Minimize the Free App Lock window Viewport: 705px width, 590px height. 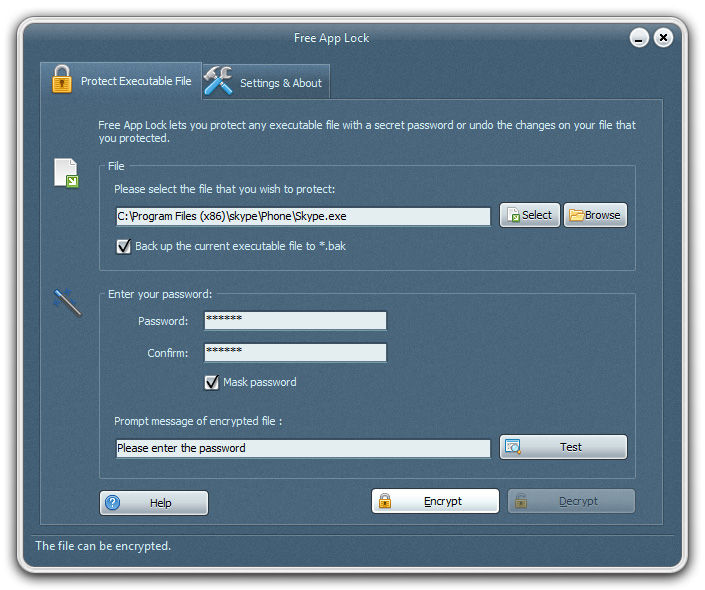[x=639, y=38]
